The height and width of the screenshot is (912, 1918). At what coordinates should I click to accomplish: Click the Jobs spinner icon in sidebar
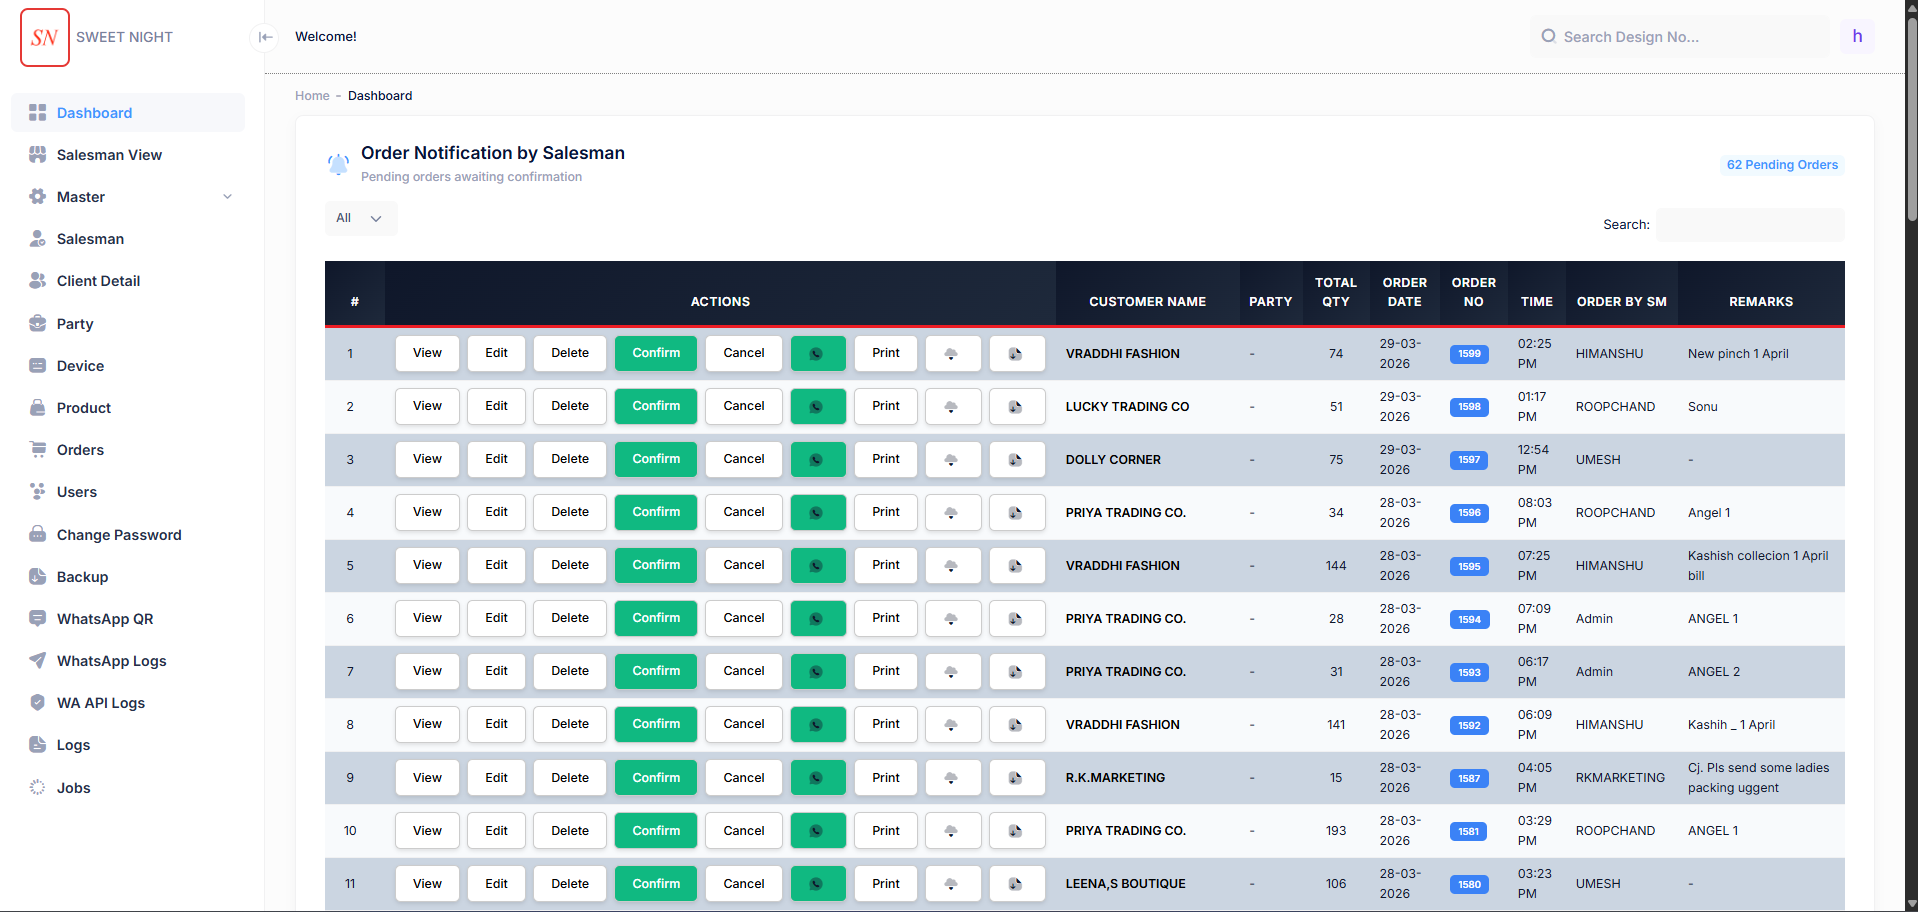point(37,787)
